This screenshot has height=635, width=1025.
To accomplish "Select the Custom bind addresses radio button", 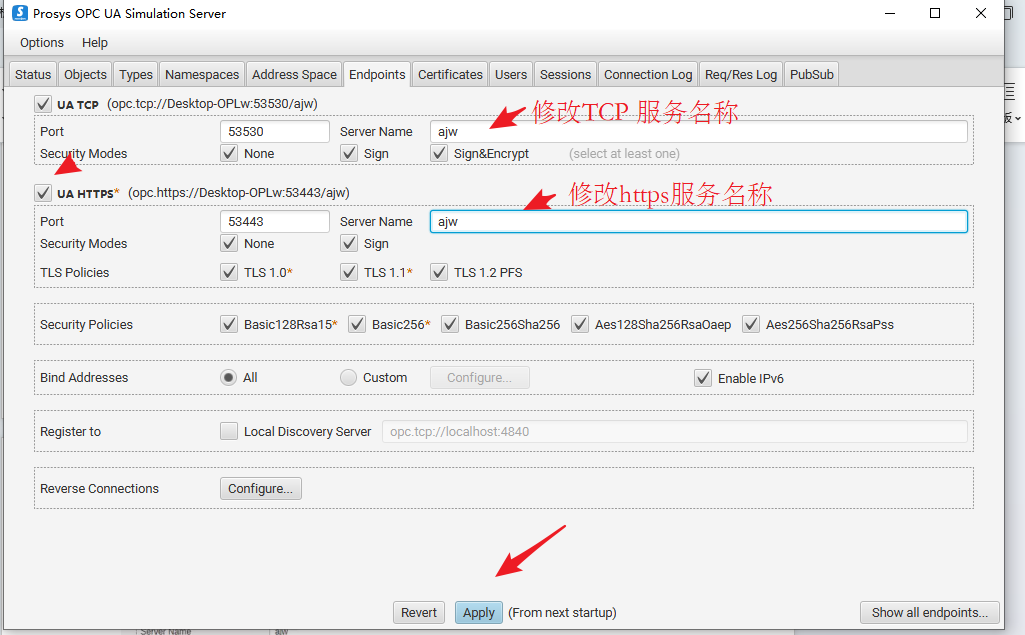I will (348, 377).
